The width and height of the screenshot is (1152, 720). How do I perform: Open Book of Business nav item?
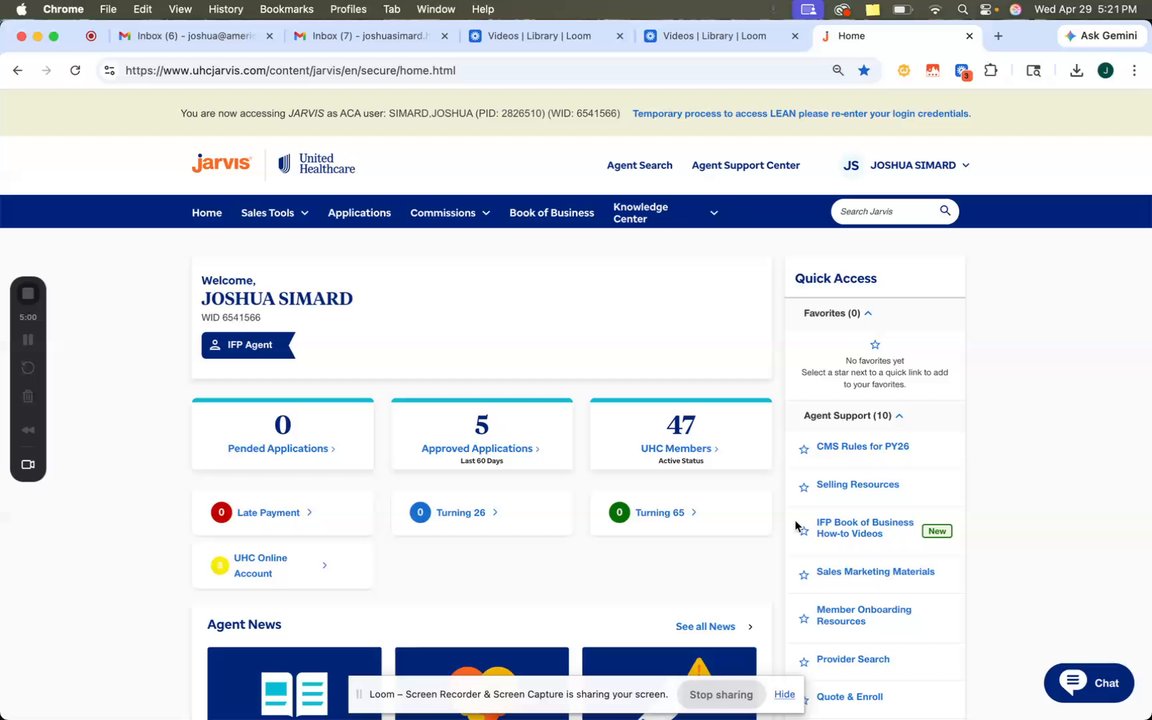point(552,212)
